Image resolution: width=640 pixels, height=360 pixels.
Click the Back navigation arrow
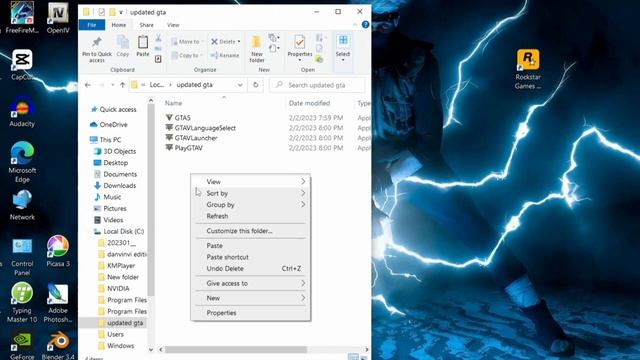[x=88, y=85]
